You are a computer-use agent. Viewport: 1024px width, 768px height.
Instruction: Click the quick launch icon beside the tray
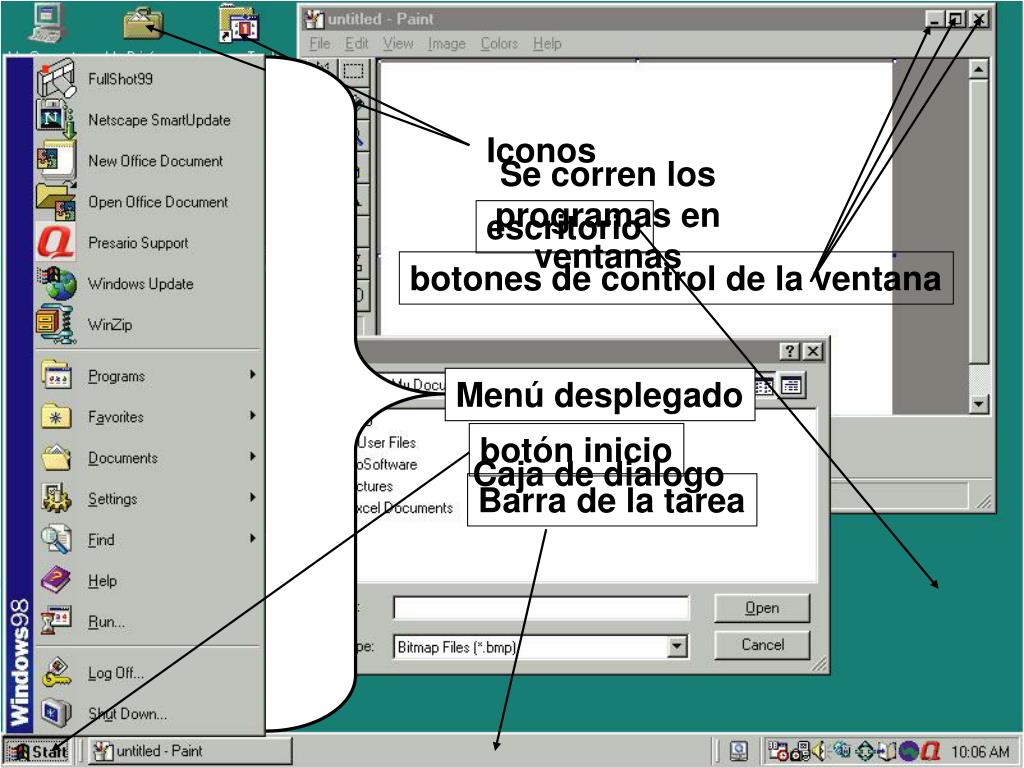point(739,752)
